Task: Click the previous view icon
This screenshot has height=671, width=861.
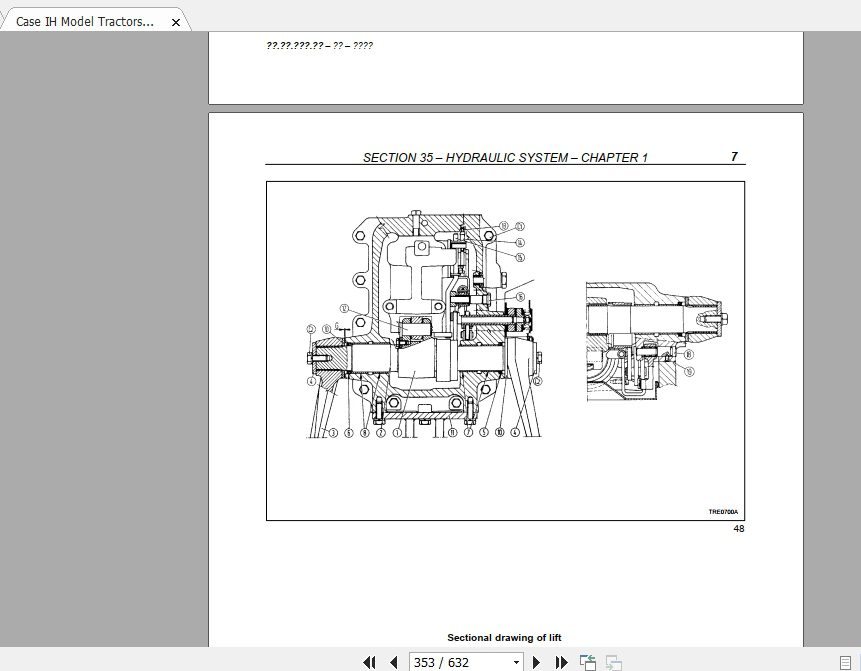Action: (588, 662)
